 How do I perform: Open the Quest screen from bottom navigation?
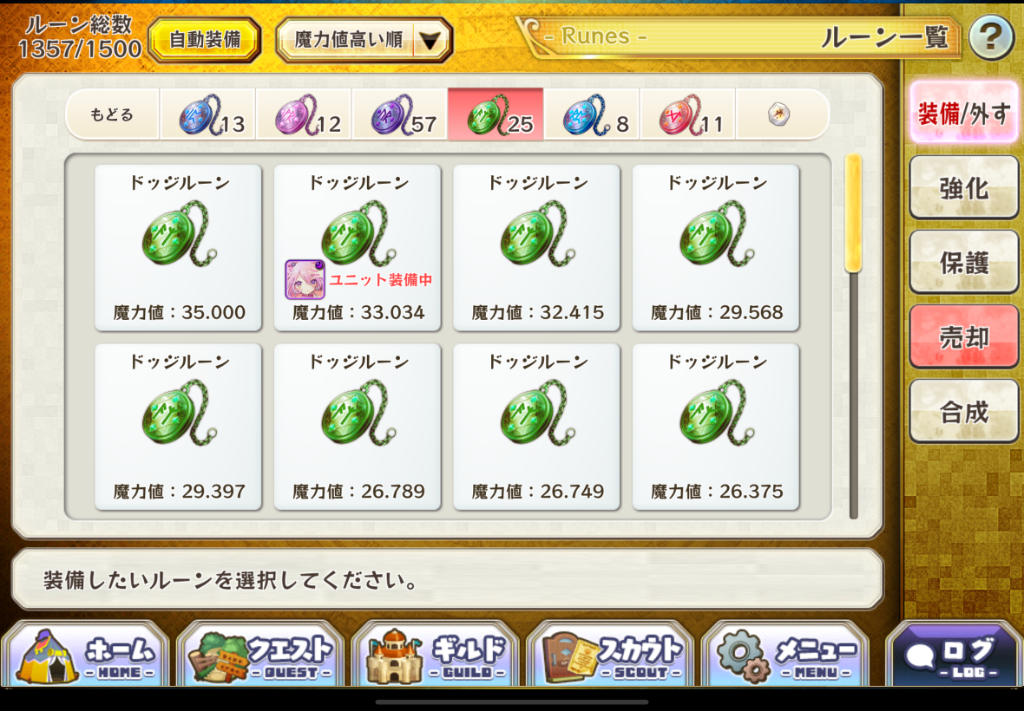(x=260, y=655)
